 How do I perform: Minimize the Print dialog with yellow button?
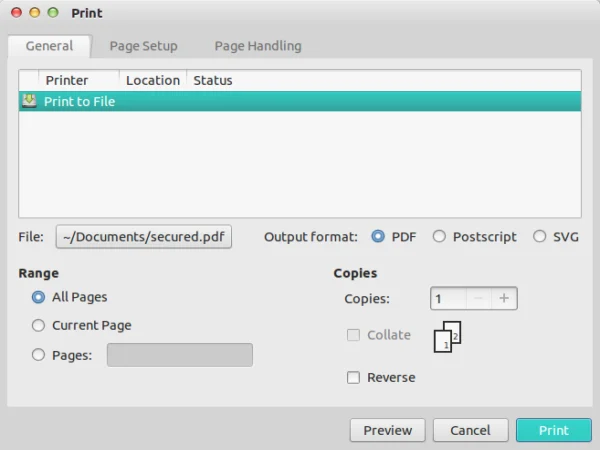(x=35, y=13)
